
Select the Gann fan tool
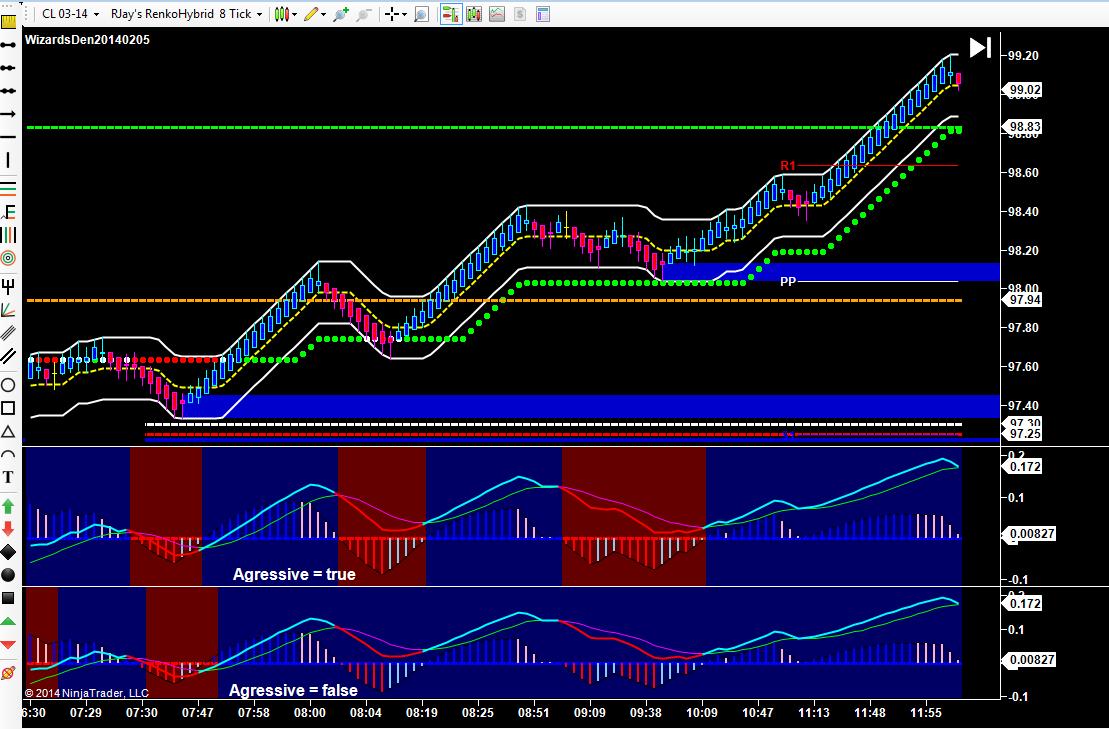[8, 310]
